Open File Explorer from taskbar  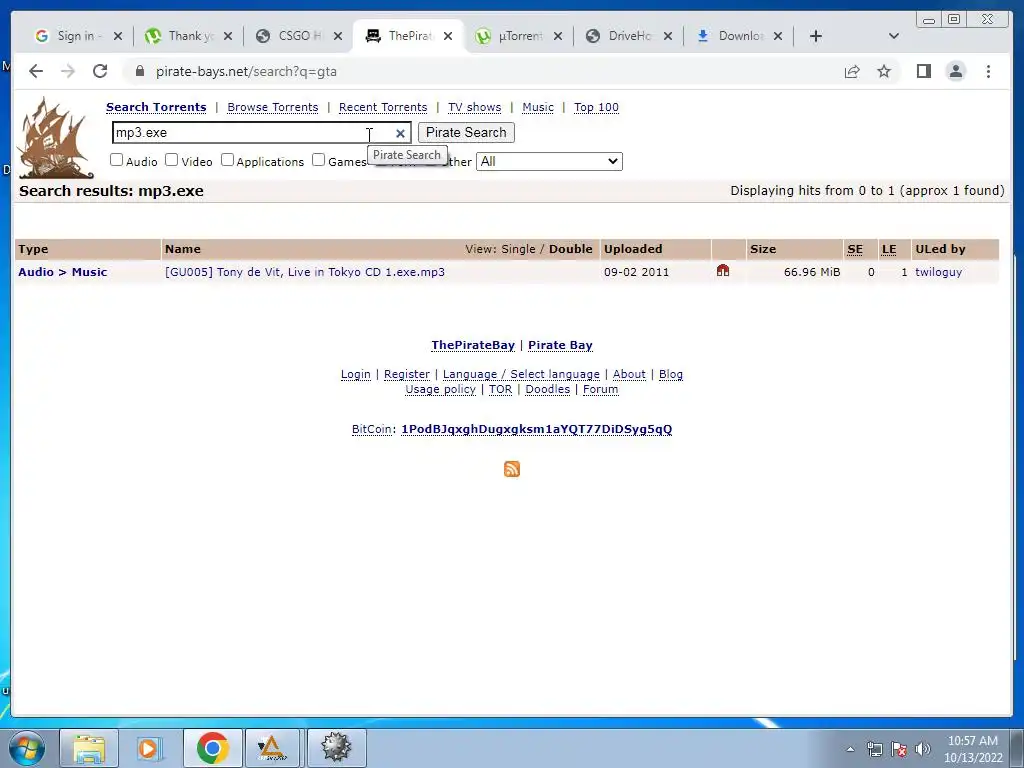pyautogui.click(x=89, y=748)
